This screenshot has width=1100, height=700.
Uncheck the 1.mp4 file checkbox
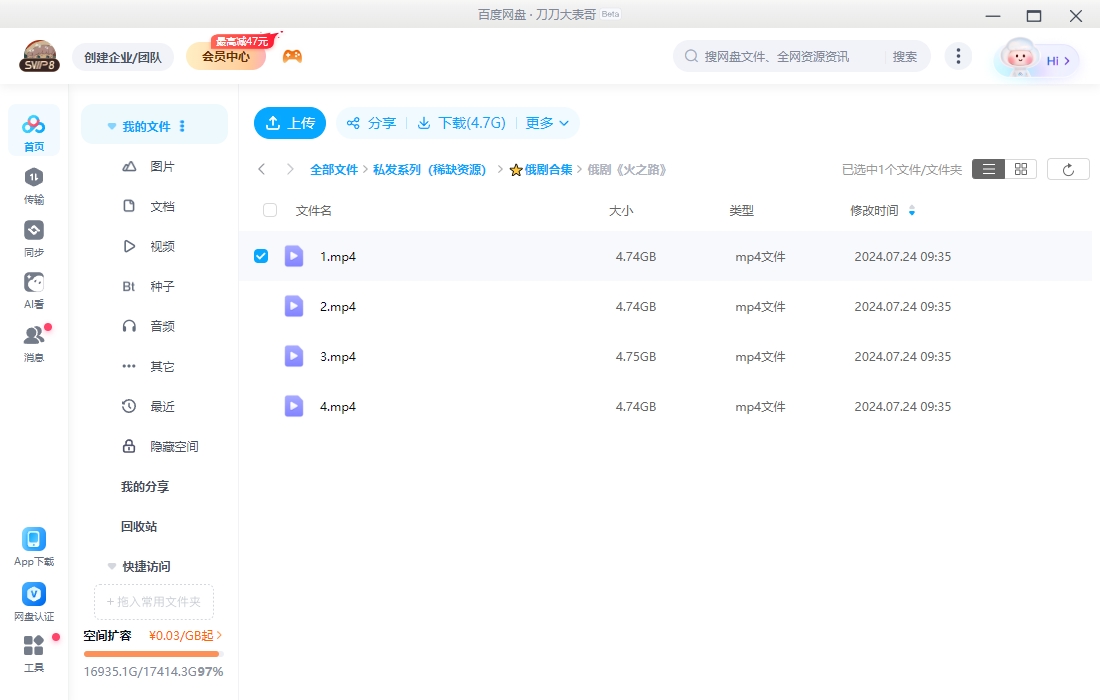(261, 256)
